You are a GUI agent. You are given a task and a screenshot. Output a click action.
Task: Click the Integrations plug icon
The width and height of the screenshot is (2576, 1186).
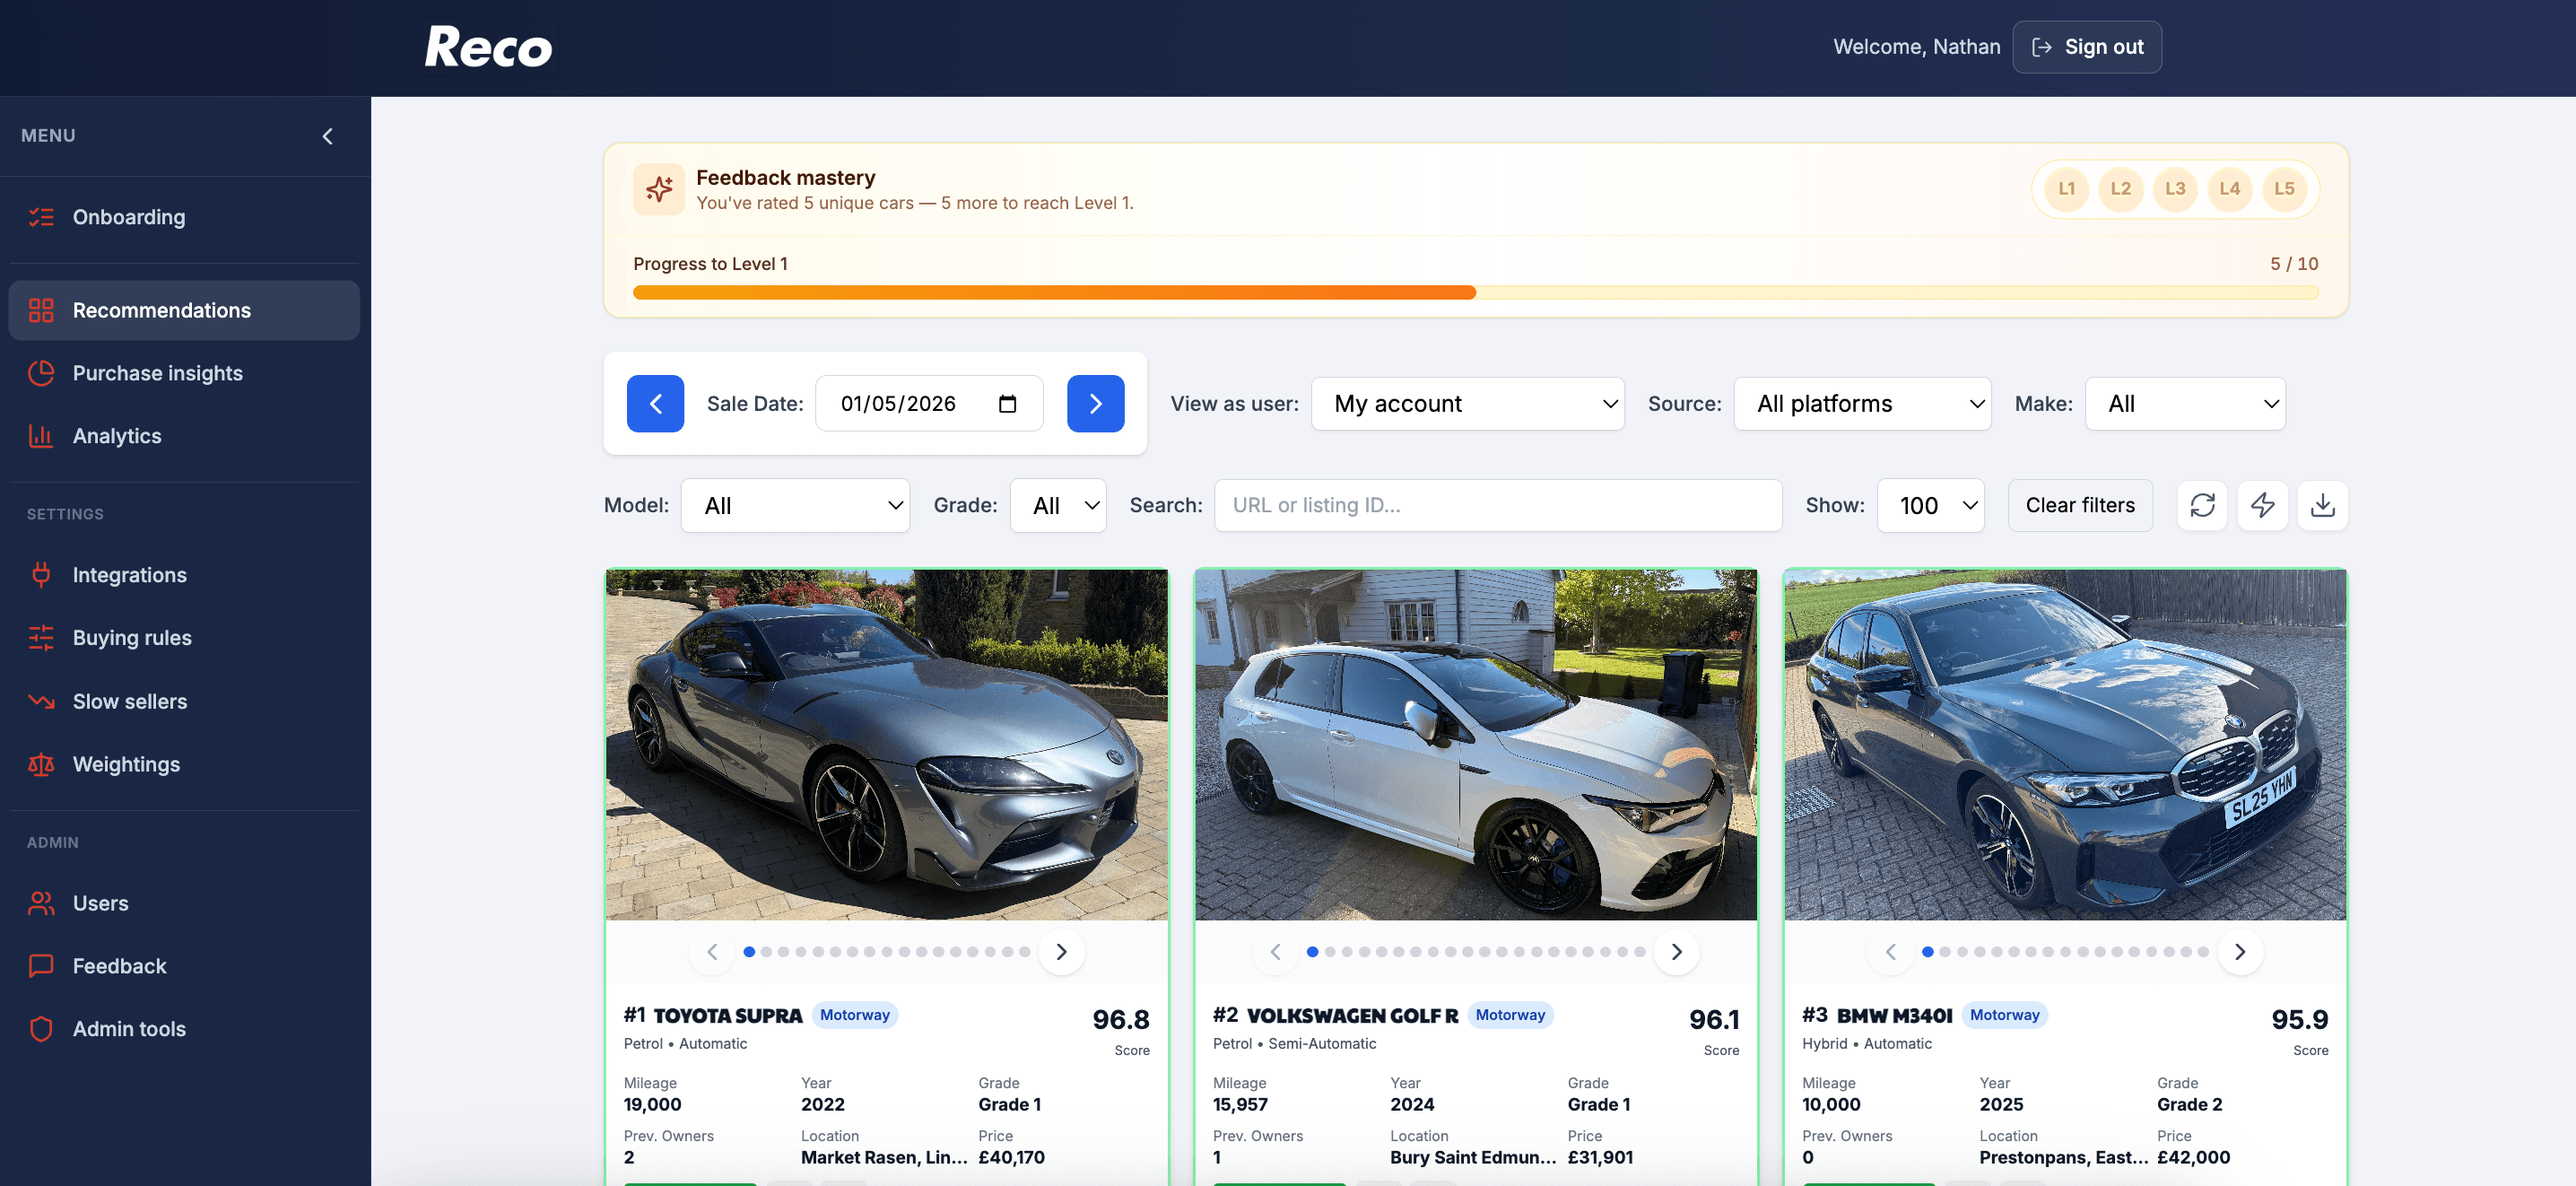[x=41, y=575]
